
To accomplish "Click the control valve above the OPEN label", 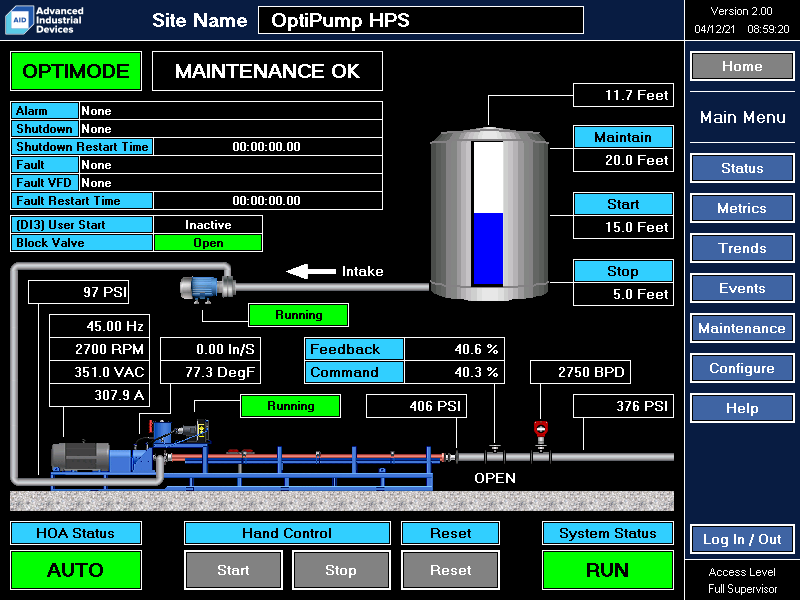I will coord(494,454).
